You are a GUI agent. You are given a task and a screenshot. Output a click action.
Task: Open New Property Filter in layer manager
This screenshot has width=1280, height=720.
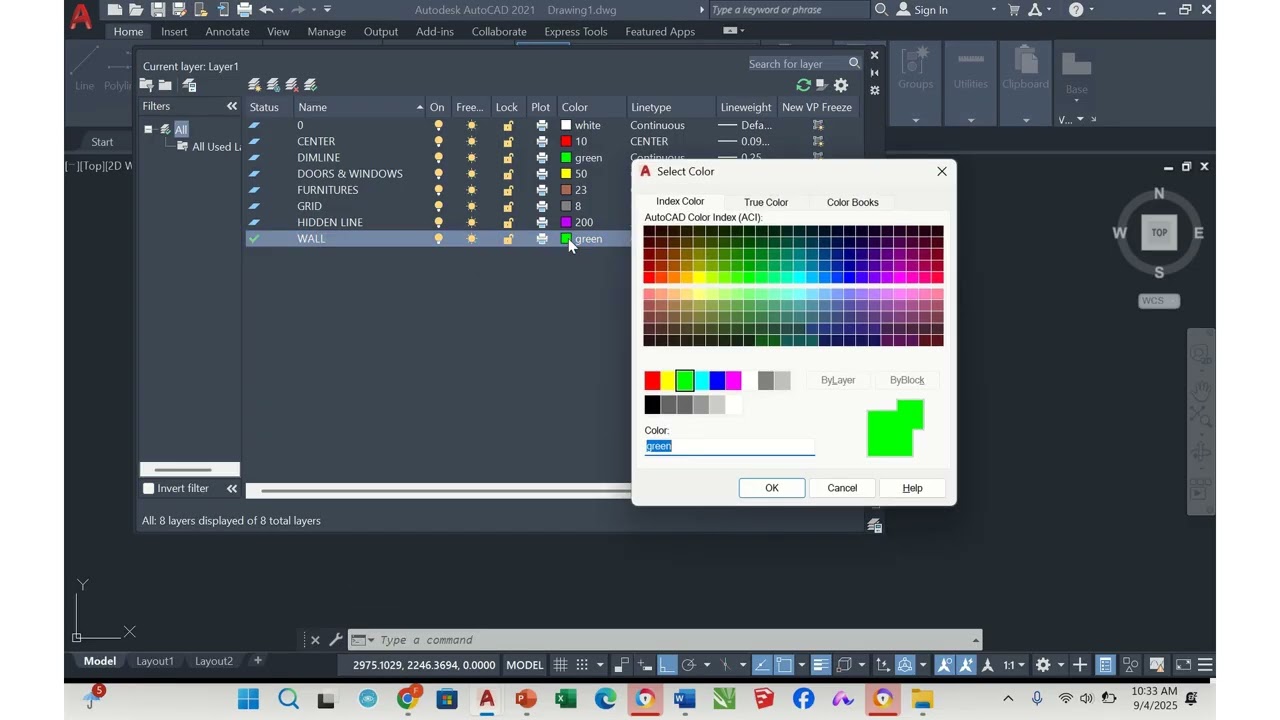pos(147,85)
